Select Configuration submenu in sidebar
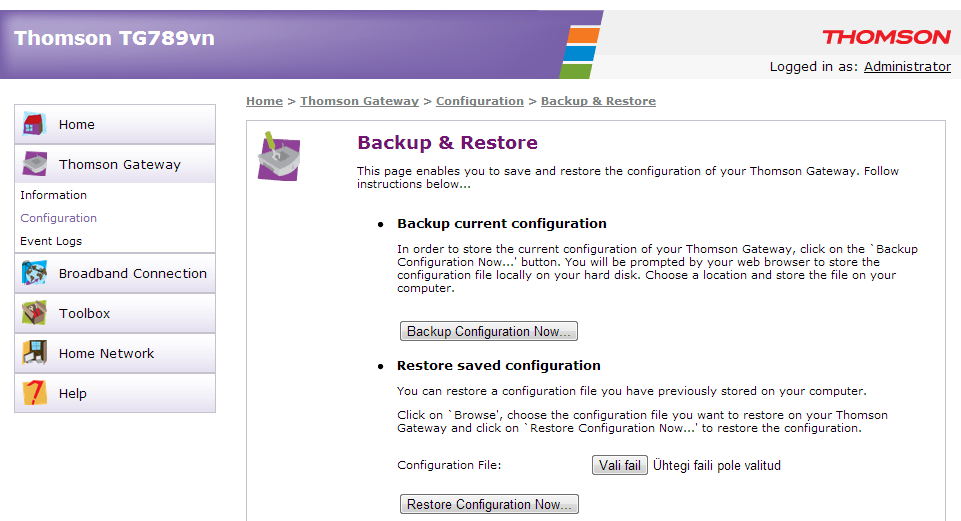The height and width of the screenshot is (521, 961). tap(58, 218)
